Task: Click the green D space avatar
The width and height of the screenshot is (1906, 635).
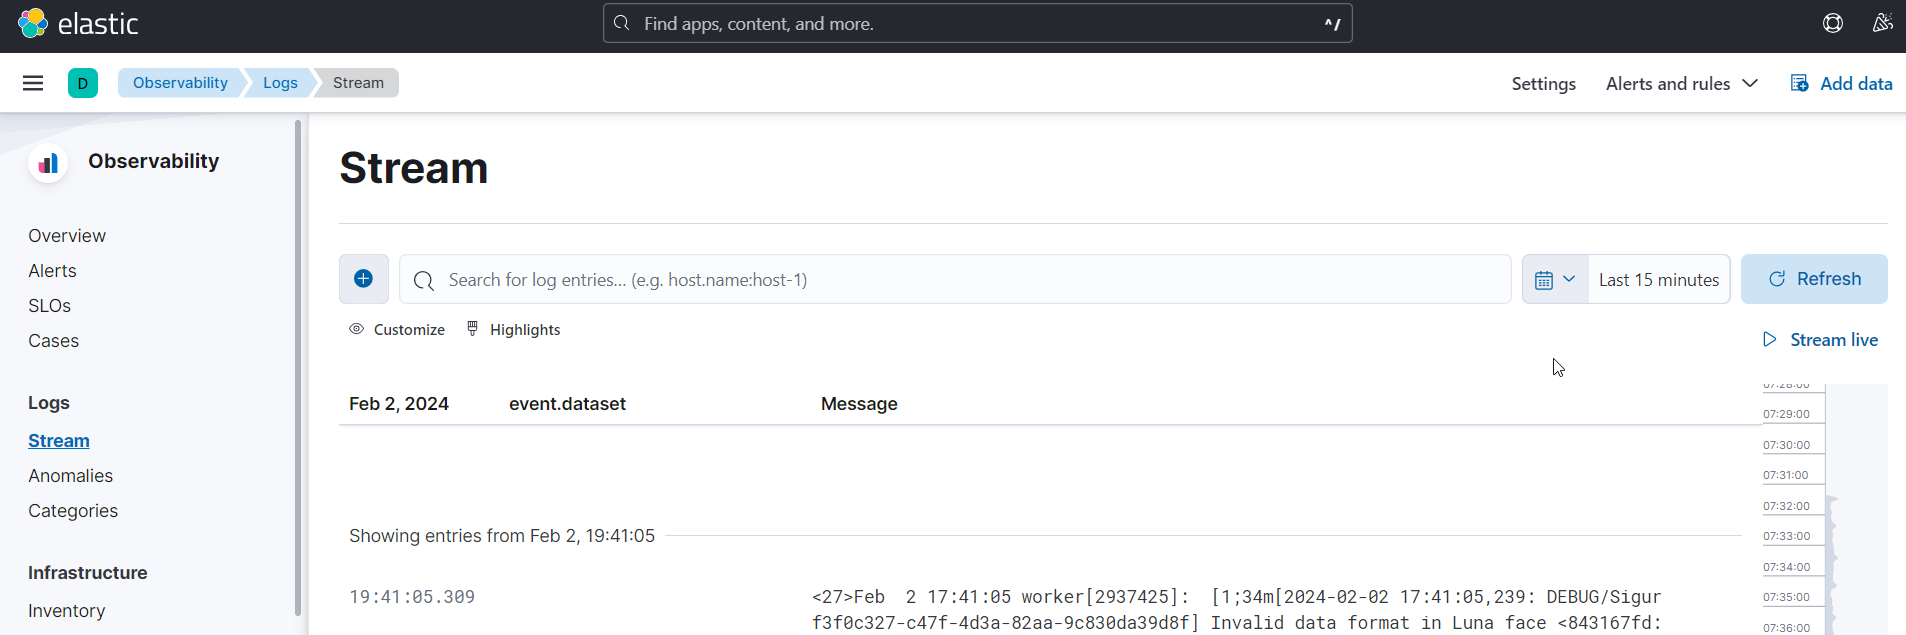Action: click(83, 83)
